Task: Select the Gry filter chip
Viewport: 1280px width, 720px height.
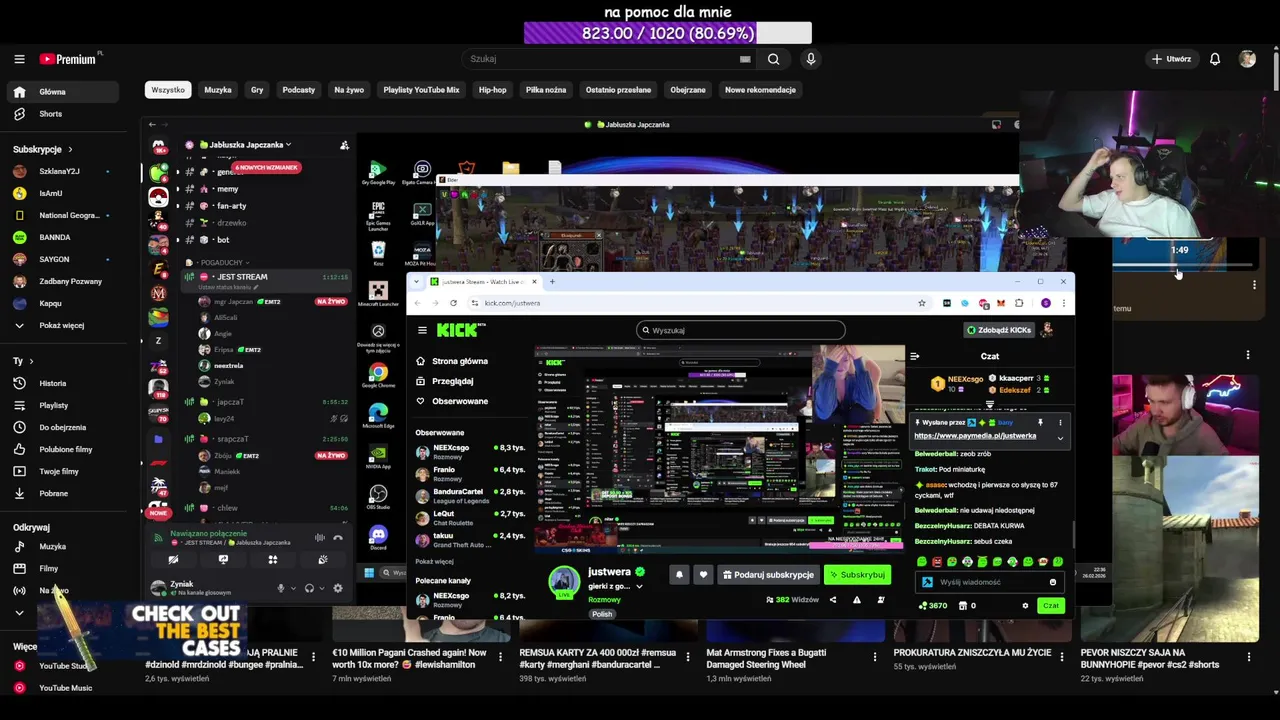Action: click(x=257, y=90)
